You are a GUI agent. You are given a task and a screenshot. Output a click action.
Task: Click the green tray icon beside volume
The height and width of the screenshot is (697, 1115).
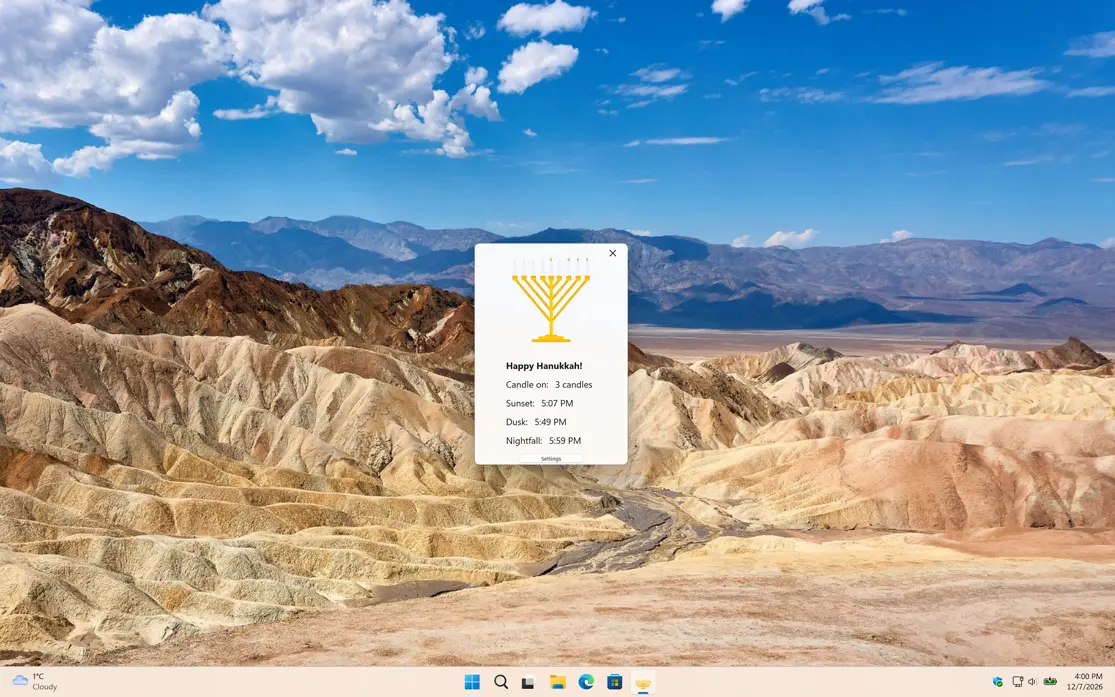coord(1050,682)
